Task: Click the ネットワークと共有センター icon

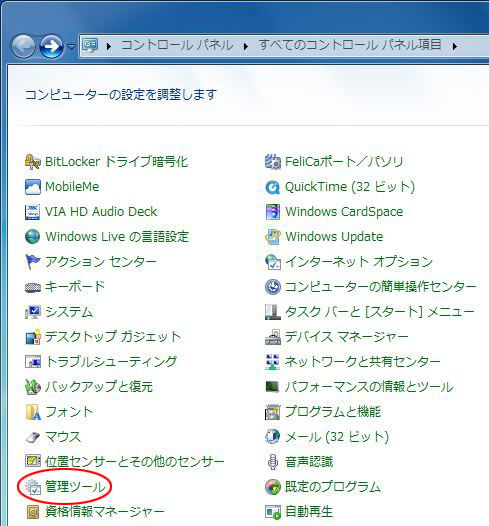Action: pyautogui.click(x=273, y=362)
